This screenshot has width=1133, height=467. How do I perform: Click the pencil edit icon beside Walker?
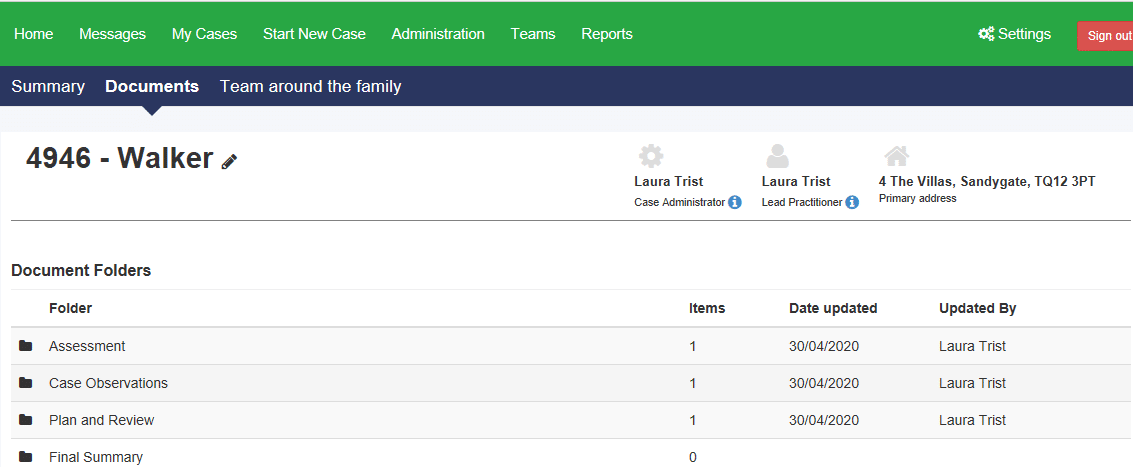pos(230,161)
